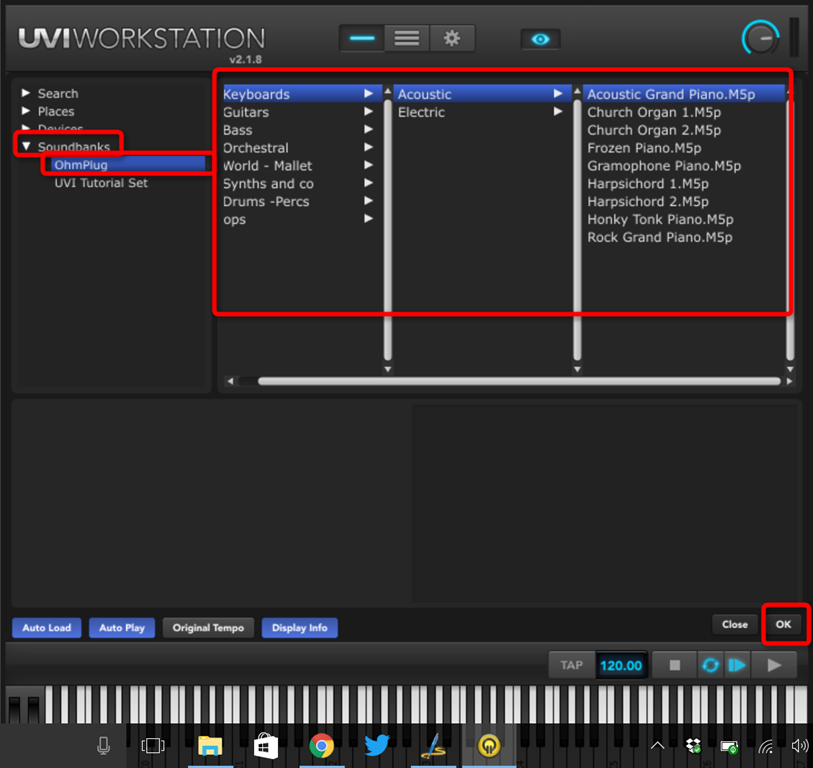Click the Dropbox tray icon
This screenshot has height=768, width=813.
(693, 746)
